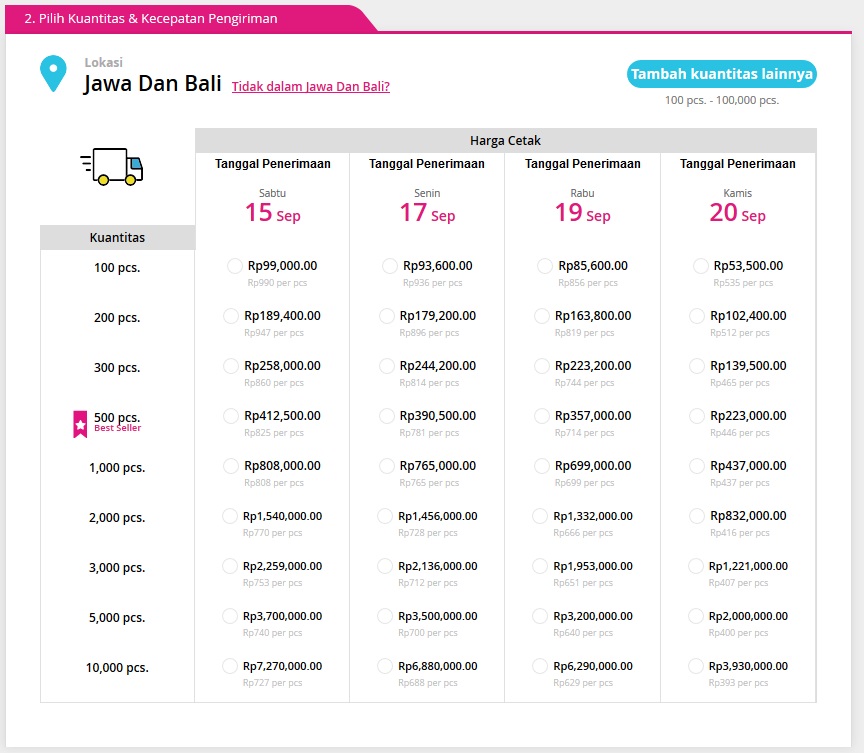Click the '15 Sep' delivery date header

(272, 213)
